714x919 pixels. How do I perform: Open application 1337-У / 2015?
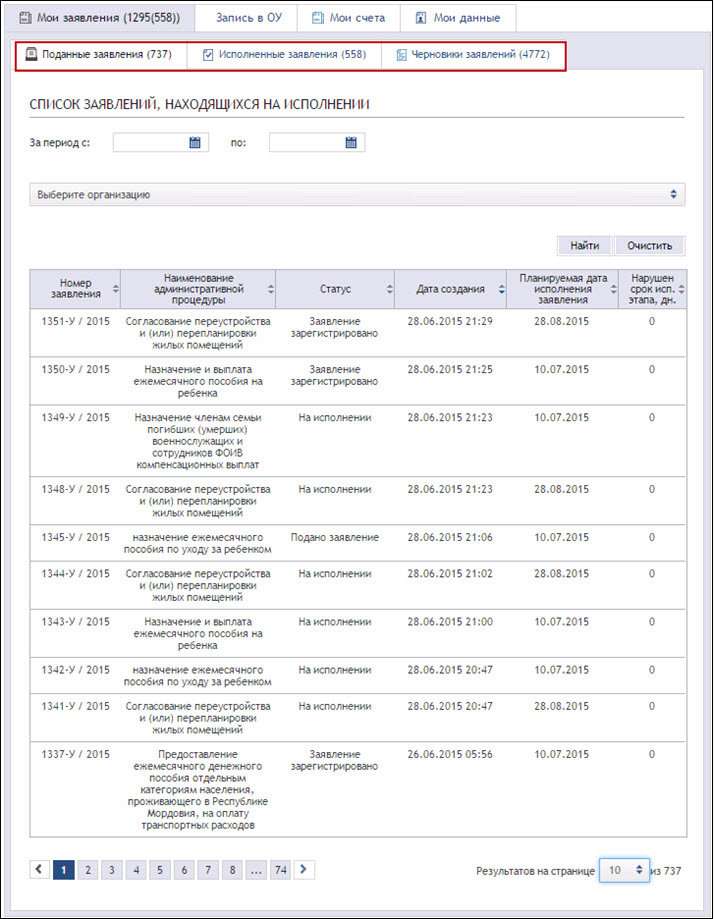pyautogui.click(x=75, y=754)
